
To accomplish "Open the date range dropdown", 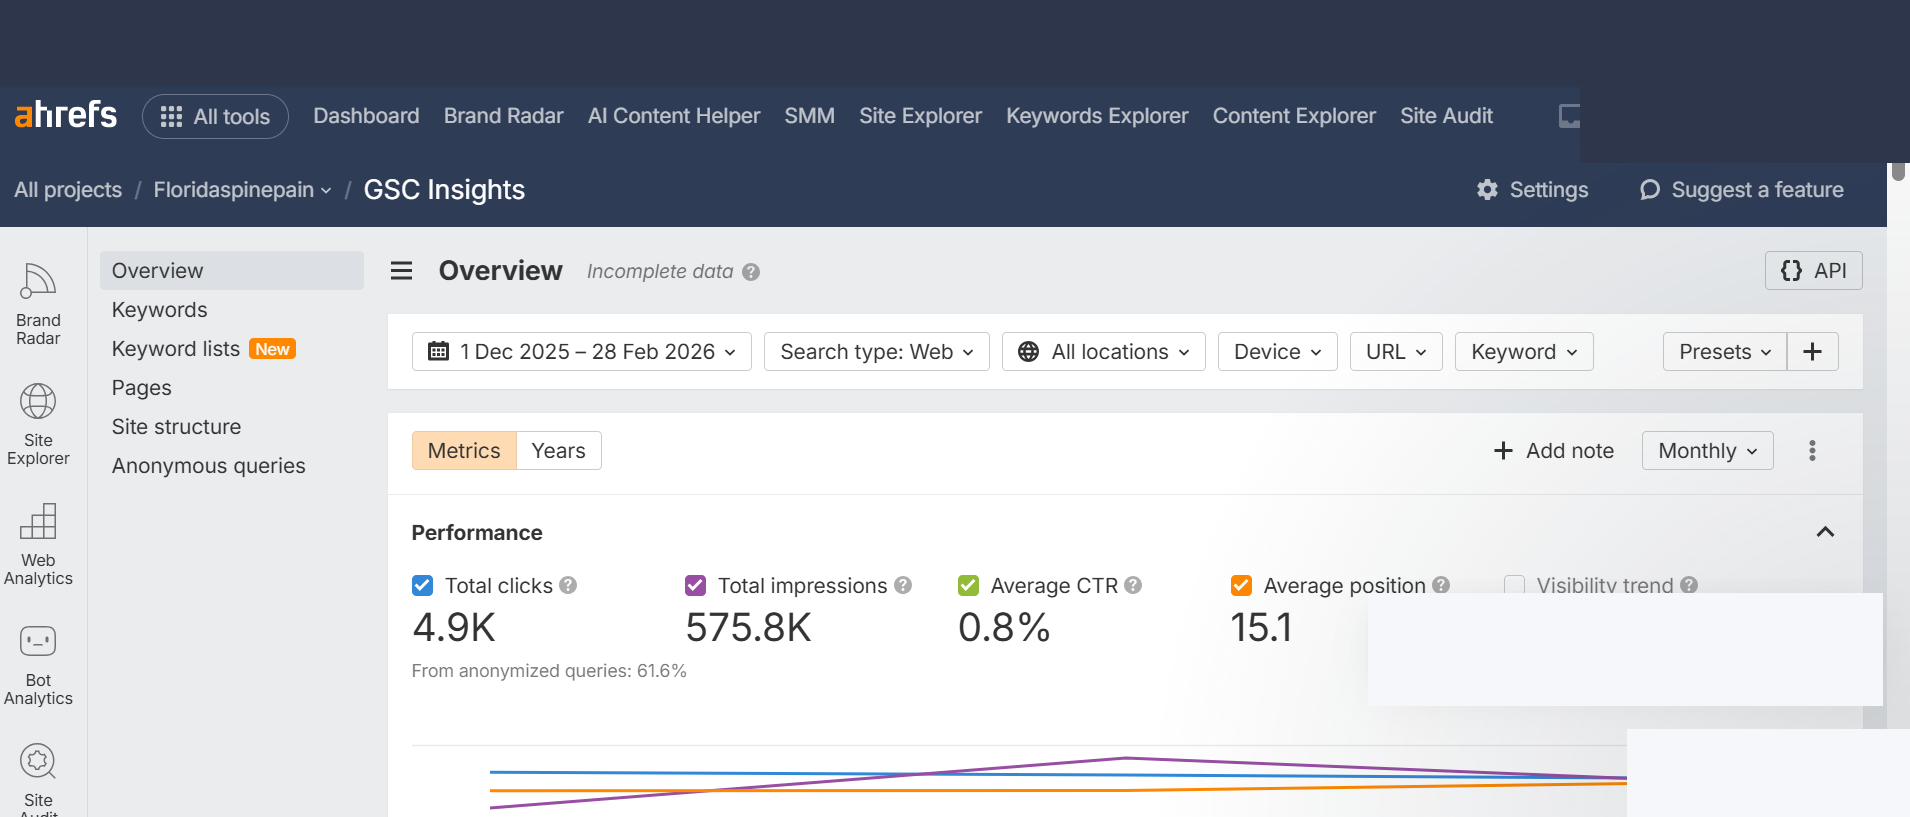I will (582, 352).
